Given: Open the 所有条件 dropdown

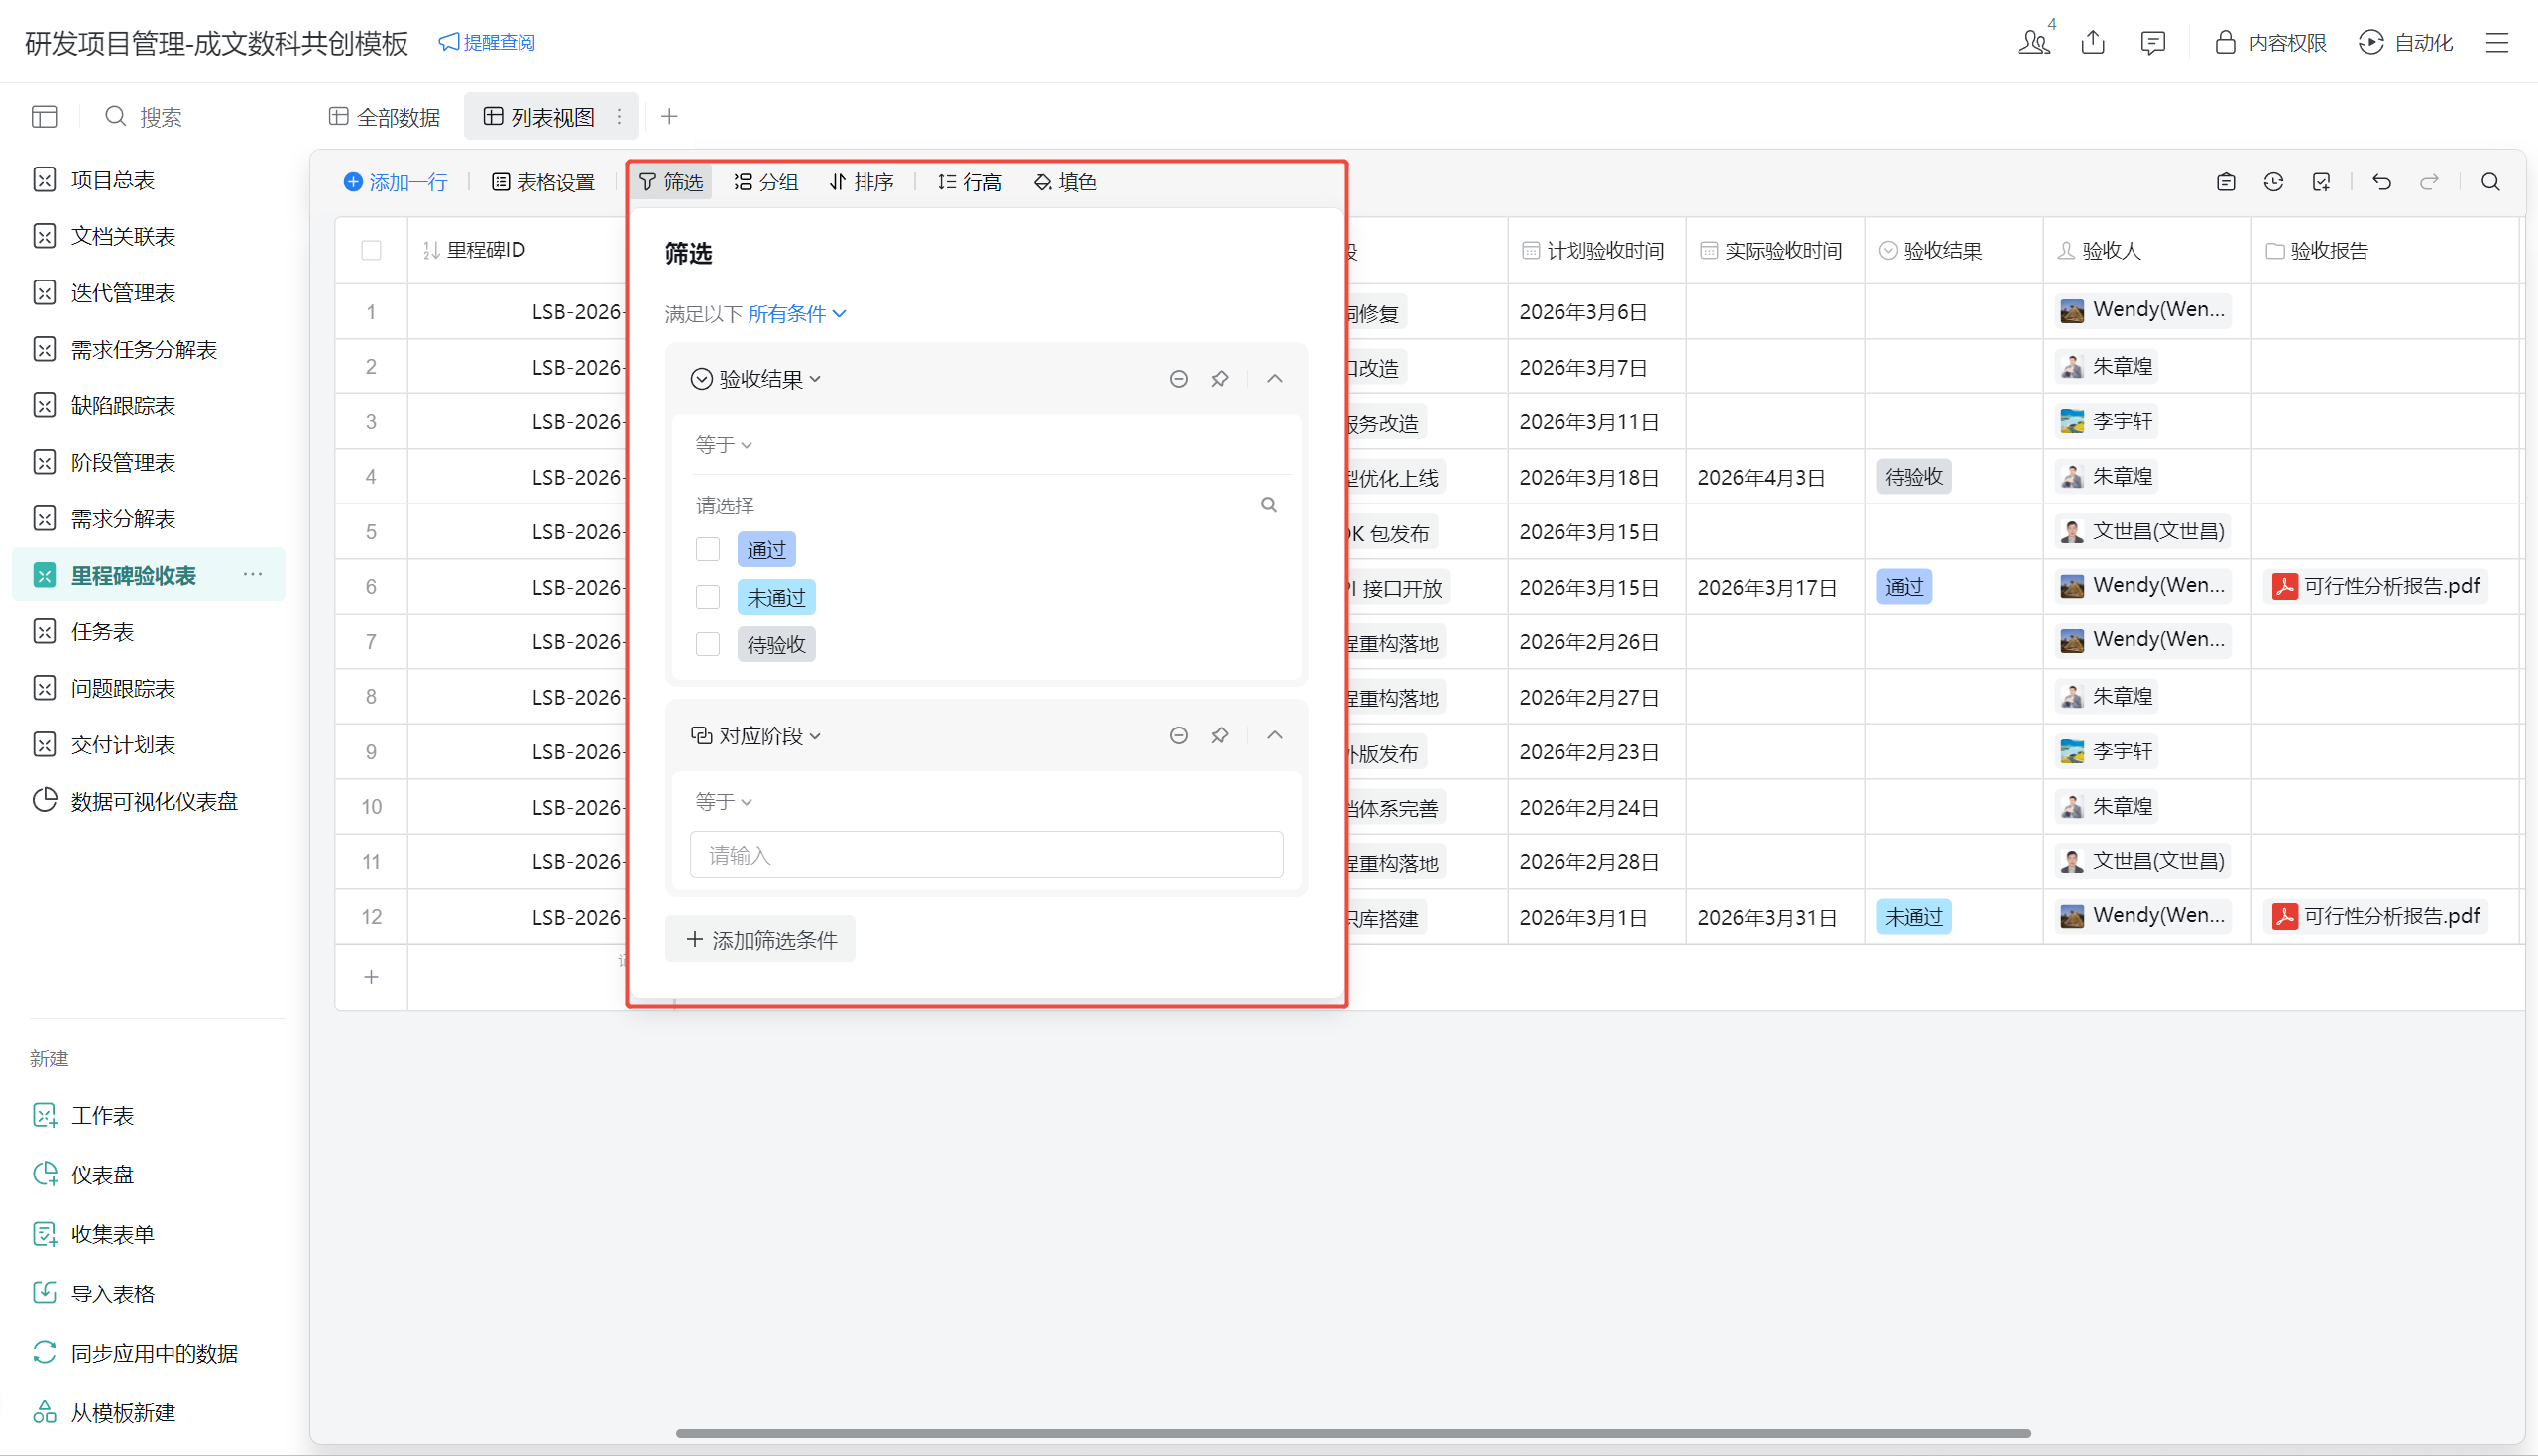Looking at the screenshot, I should point(796,314).
